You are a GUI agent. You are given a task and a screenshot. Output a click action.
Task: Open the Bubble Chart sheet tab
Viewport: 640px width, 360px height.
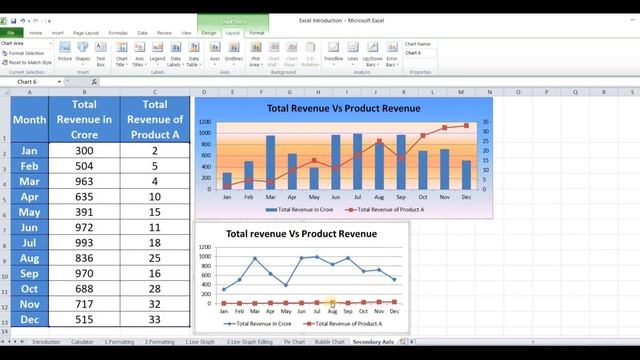[x=329, y=342]
